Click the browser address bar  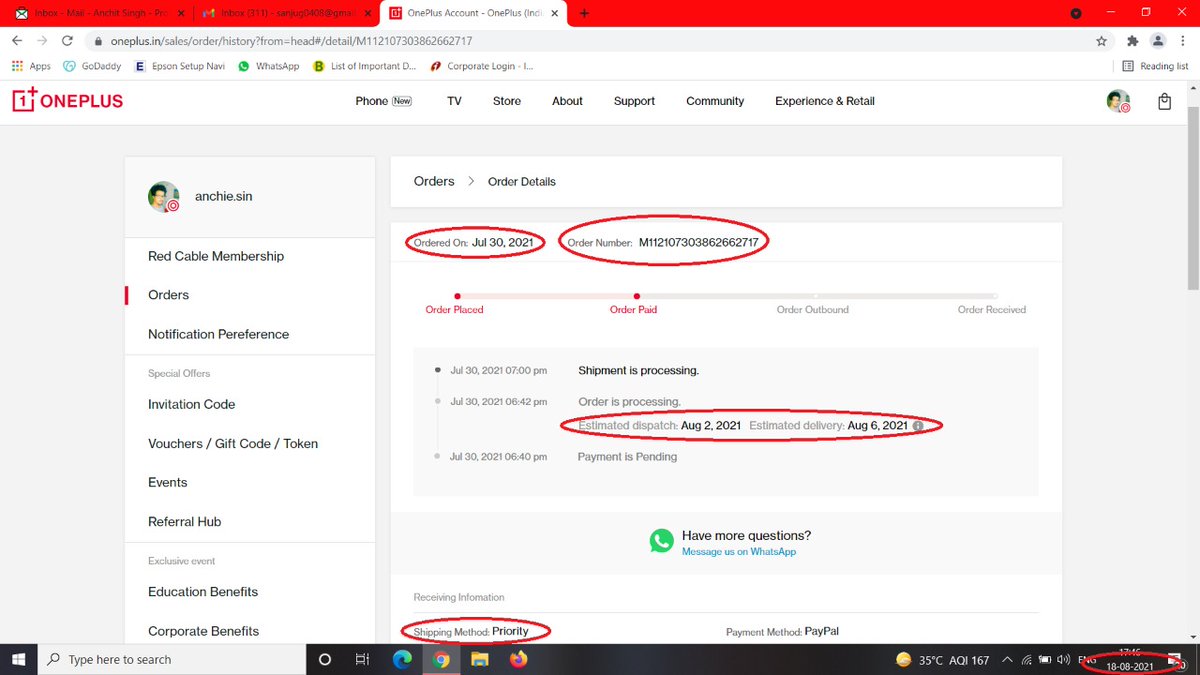(x=590, y=41)
